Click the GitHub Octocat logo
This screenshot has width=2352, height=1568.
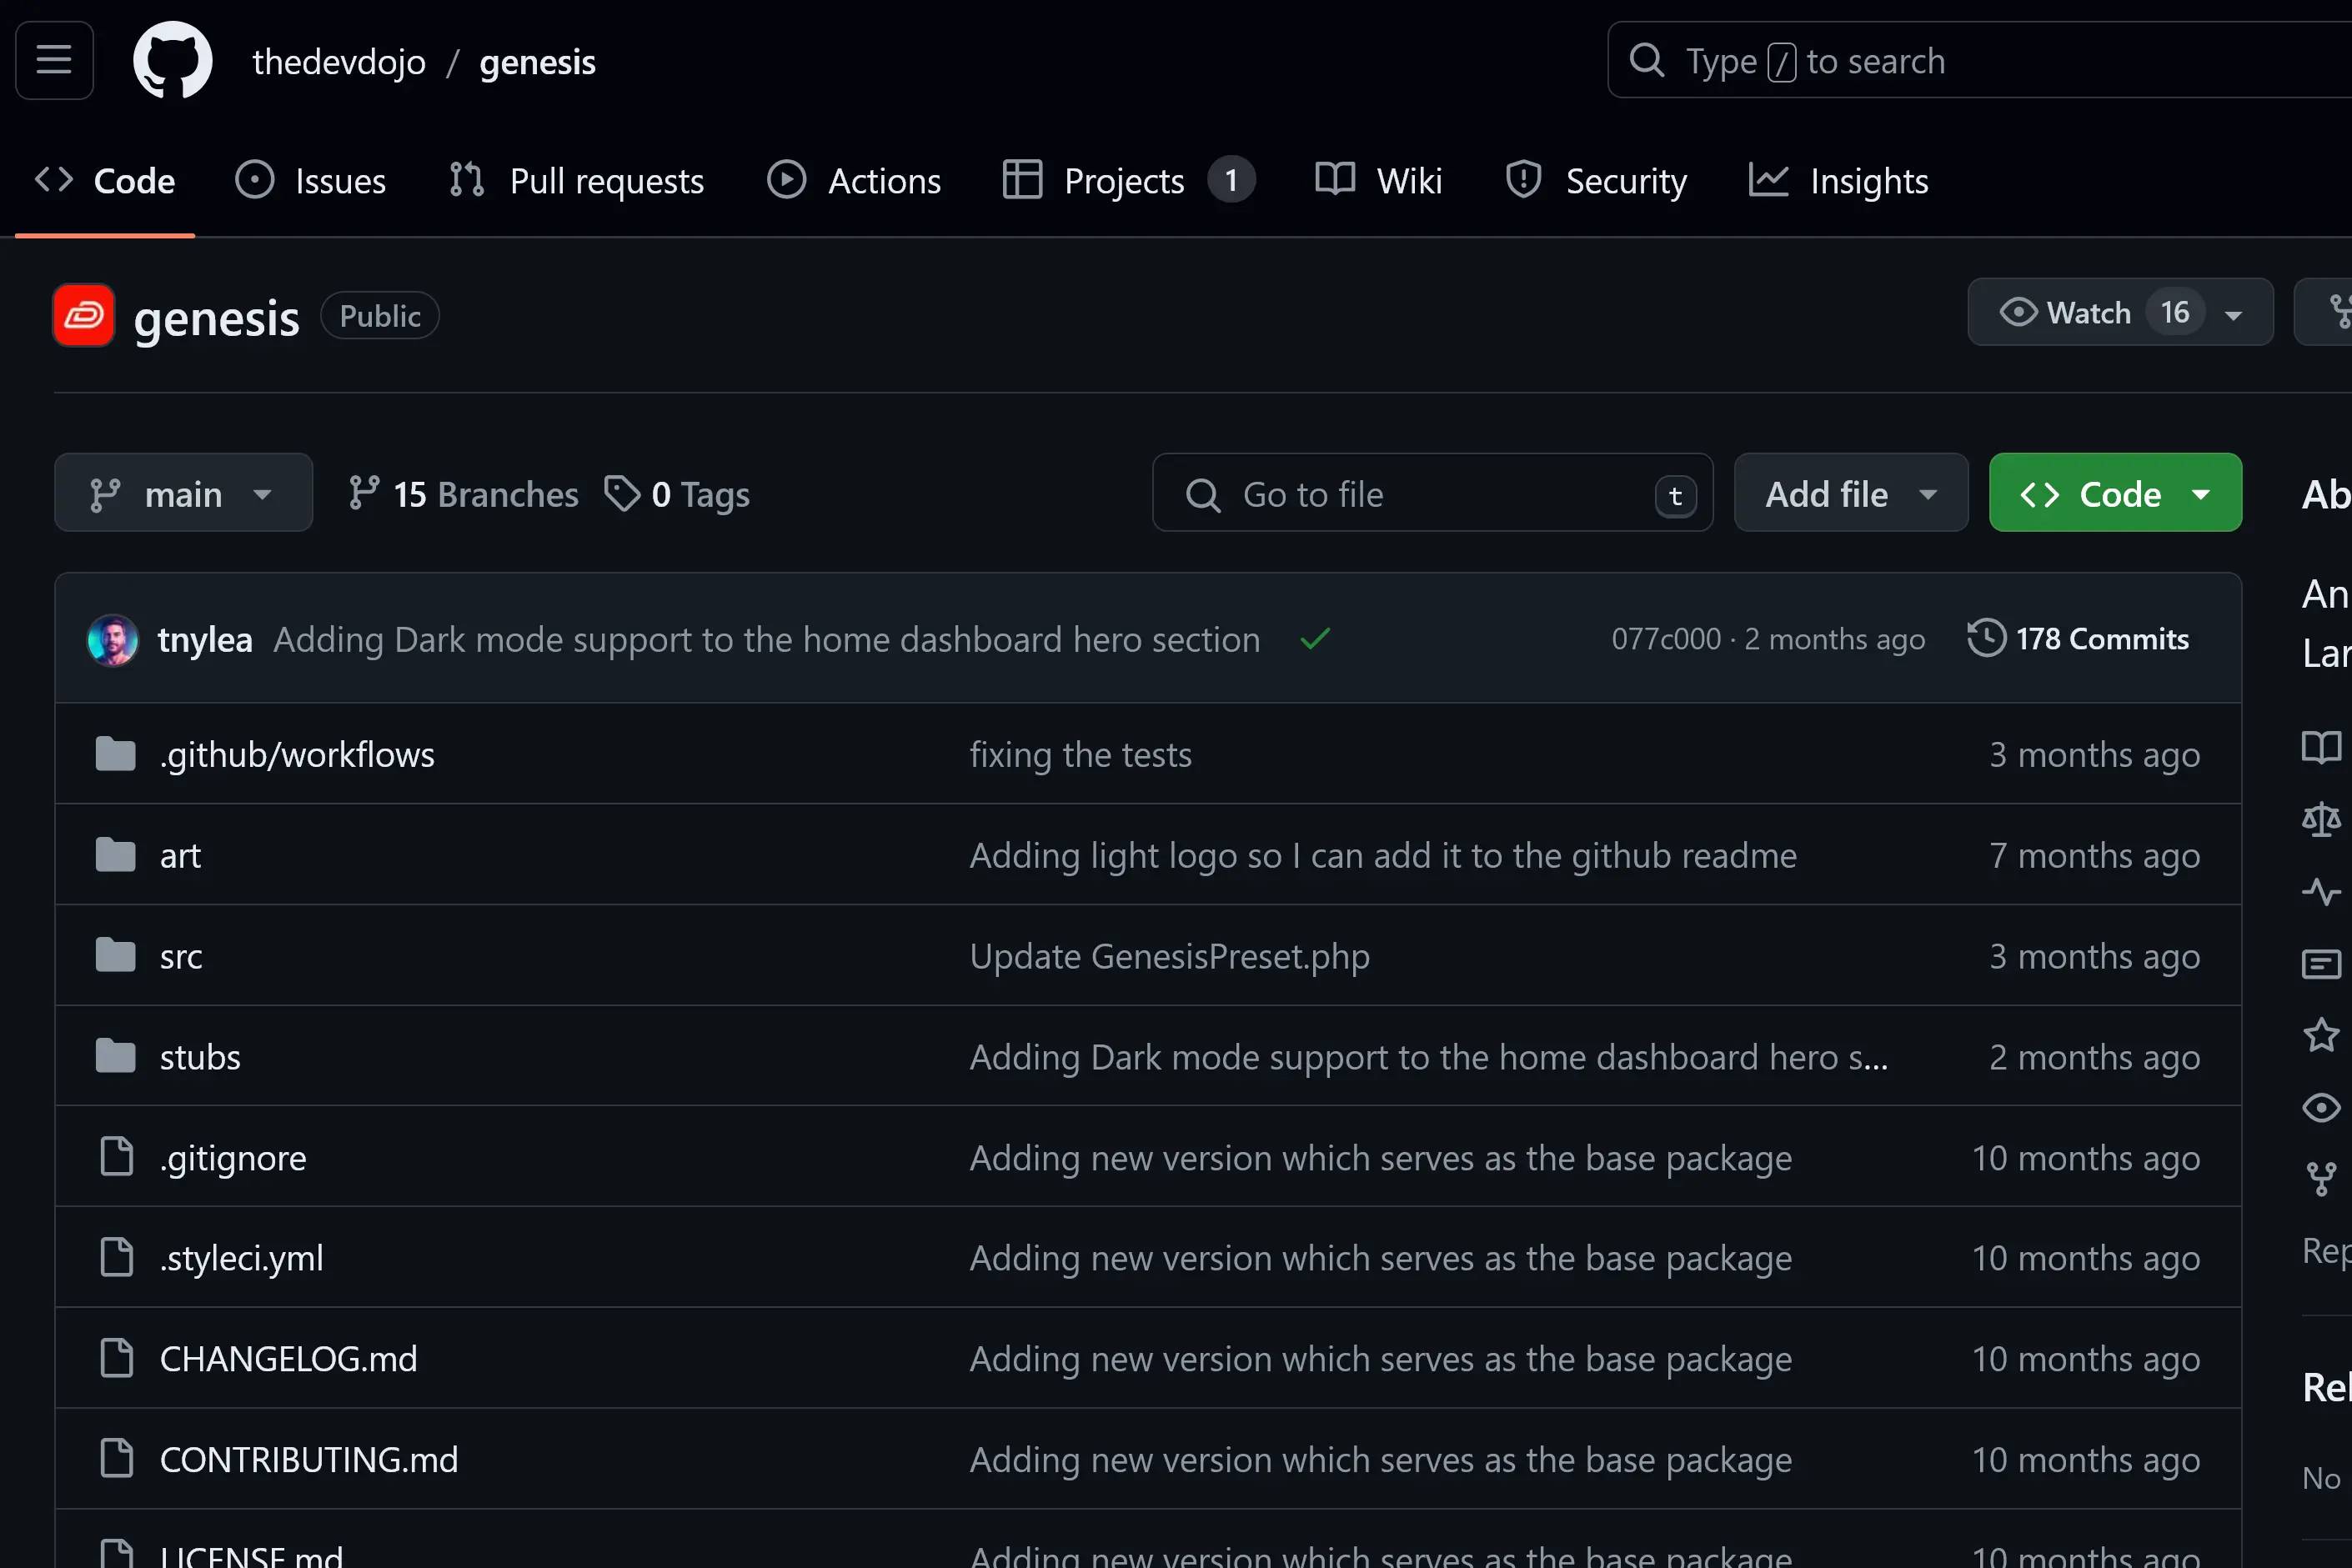point(172,61)
